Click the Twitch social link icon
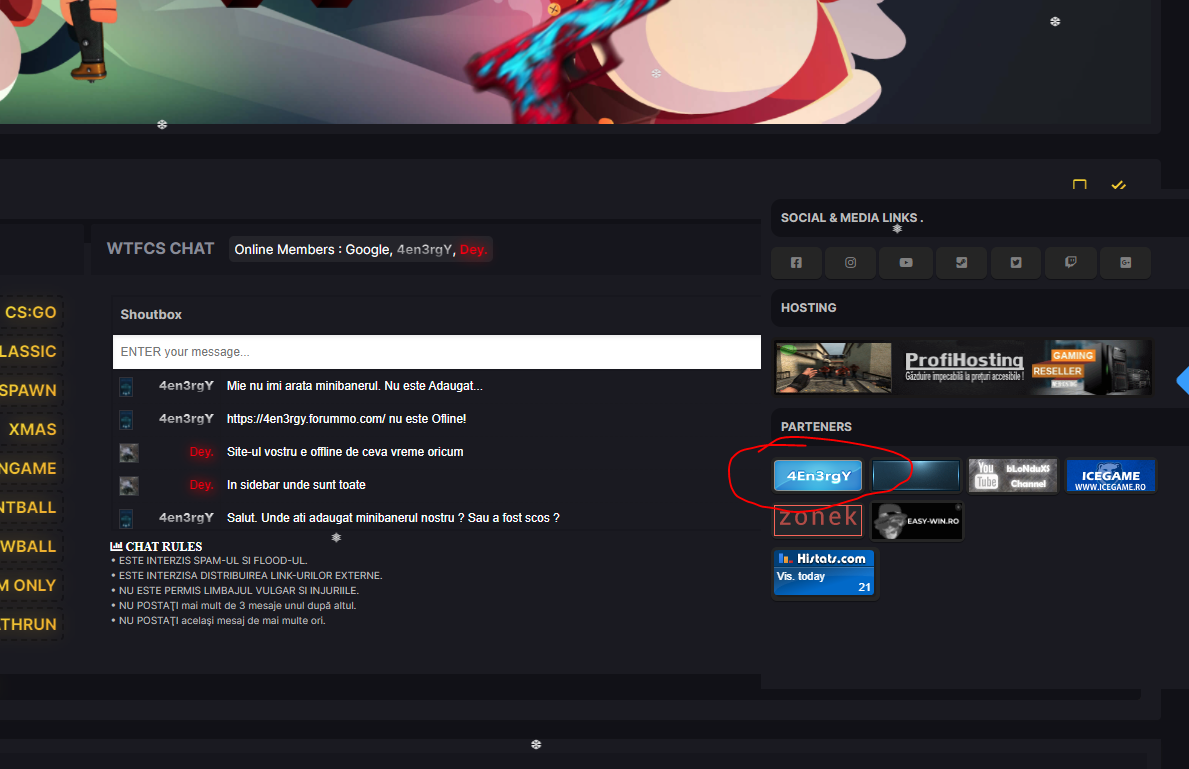Screen dimensions: 1189x769 pyautogui.click(x=1071, y=263)
